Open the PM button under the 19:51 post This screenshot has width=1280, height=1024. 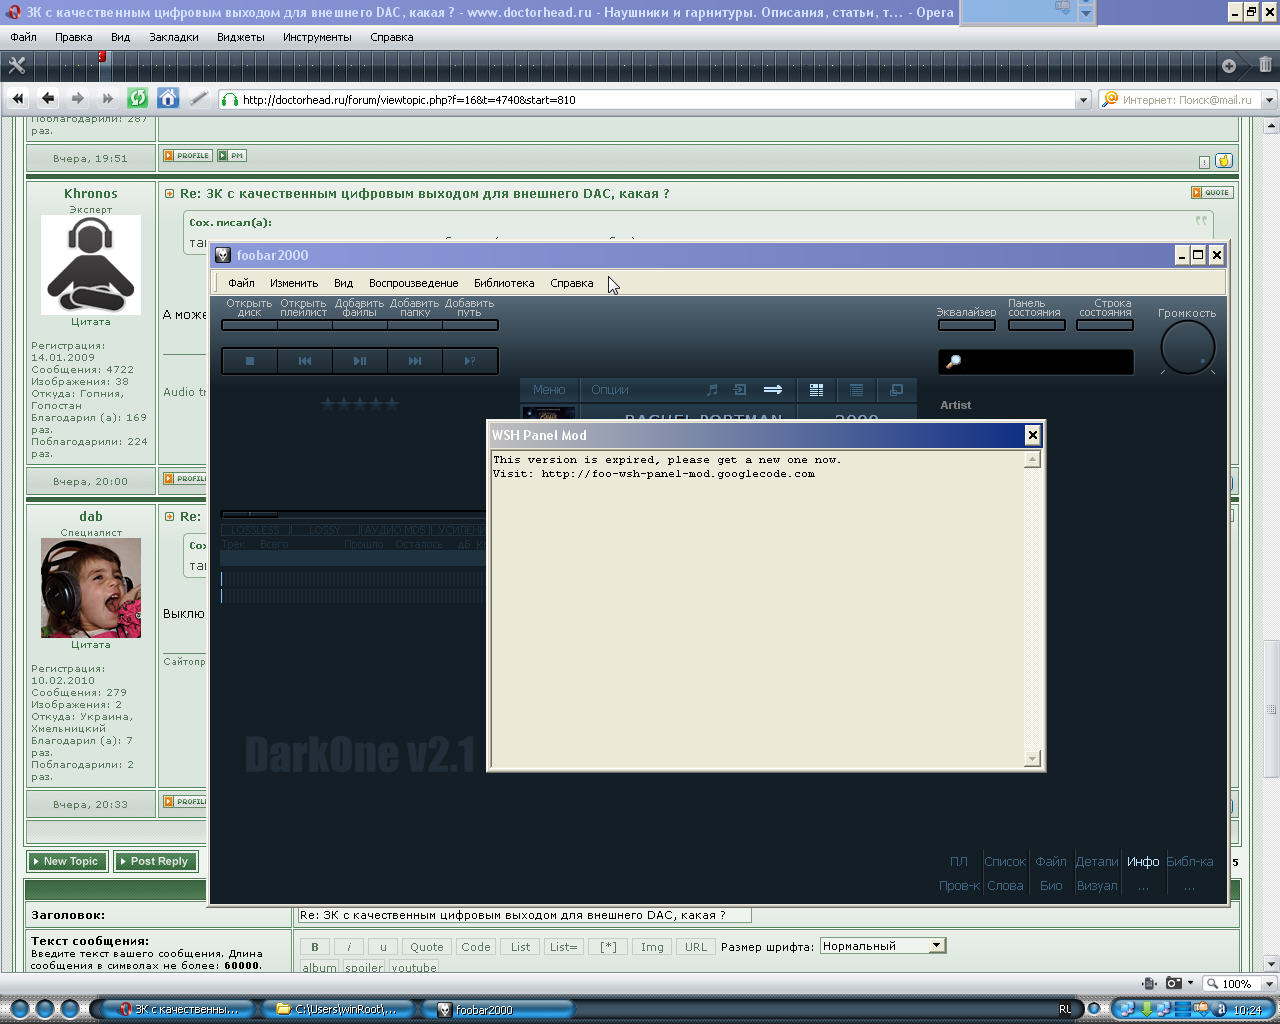pos(232,156)
